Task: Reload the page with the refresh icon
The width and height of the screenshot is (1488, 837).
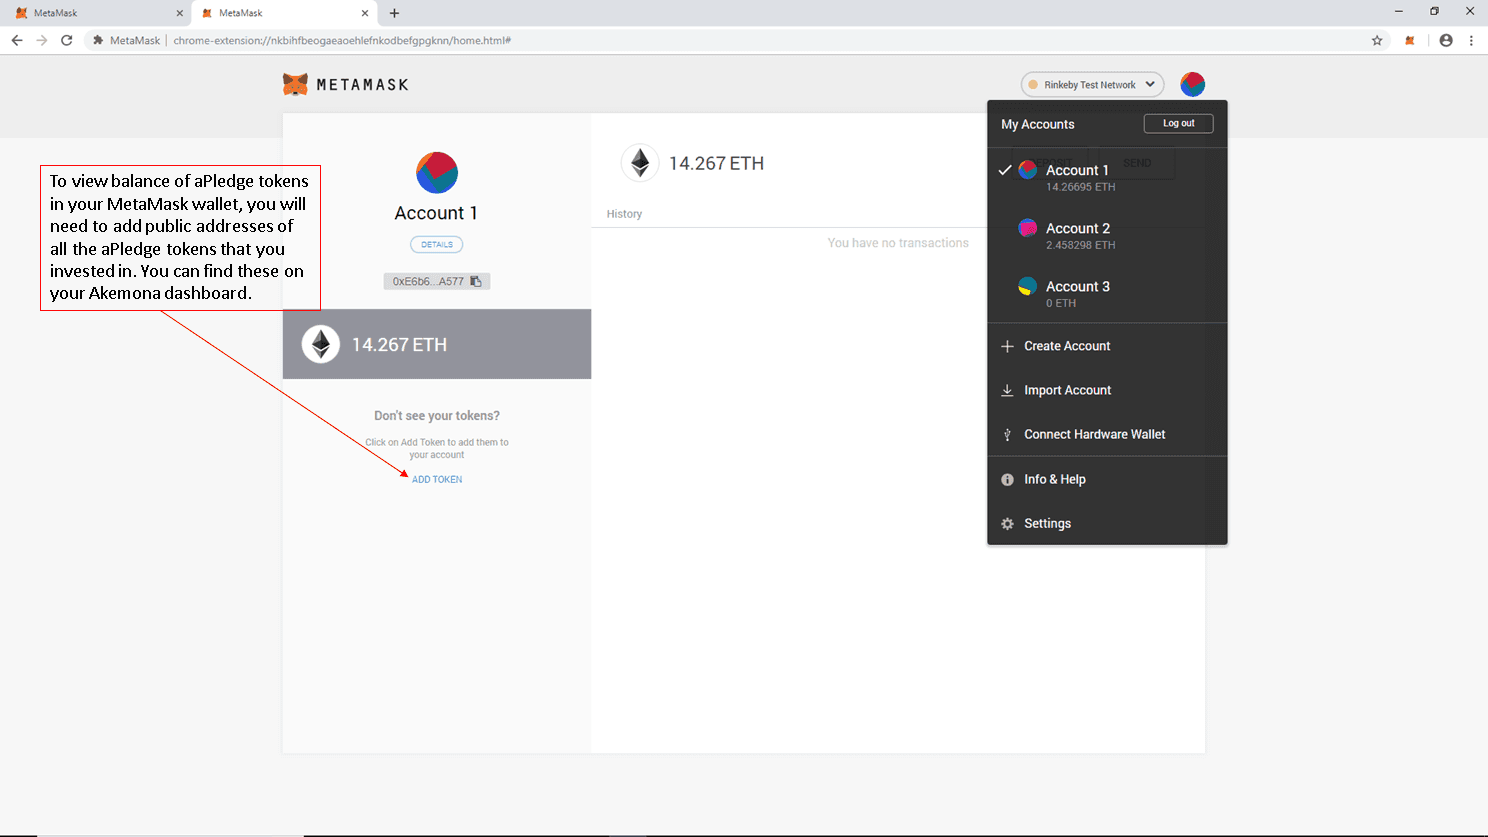Action: (66, 40)
